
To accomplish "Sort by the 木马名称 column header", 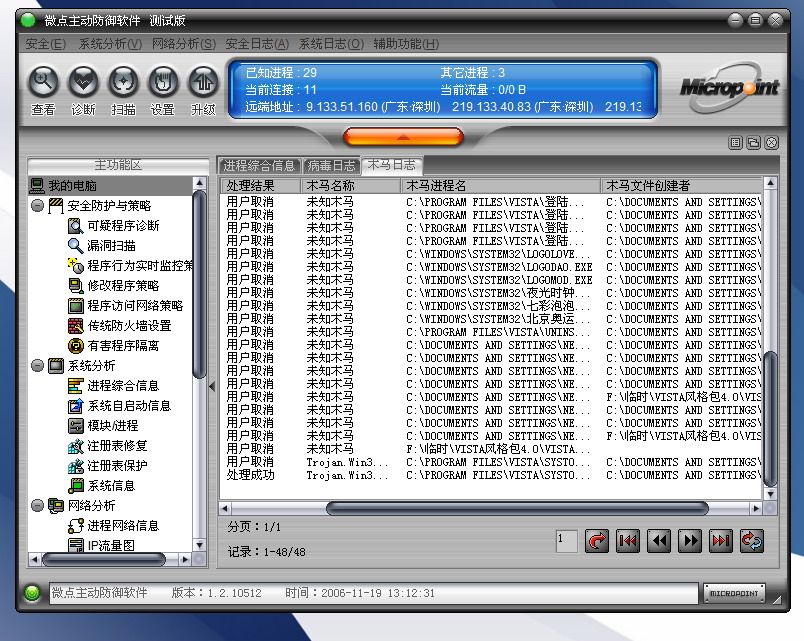I will 350,186.
